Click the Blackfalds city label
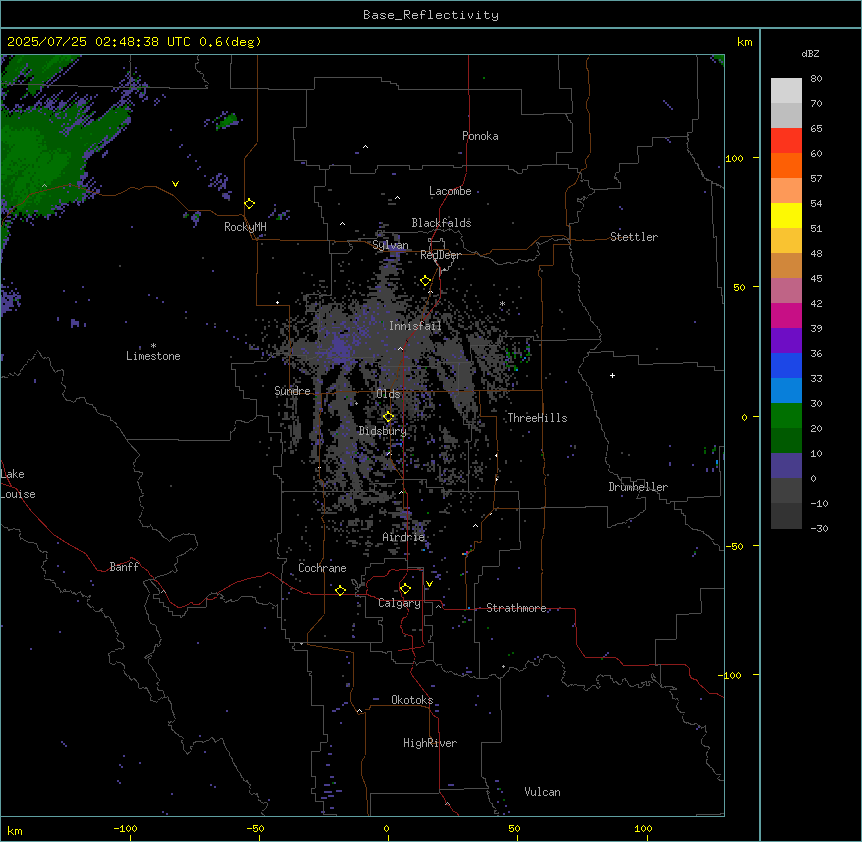The height and width of the screenshot is (842, 862). point(441,223)
